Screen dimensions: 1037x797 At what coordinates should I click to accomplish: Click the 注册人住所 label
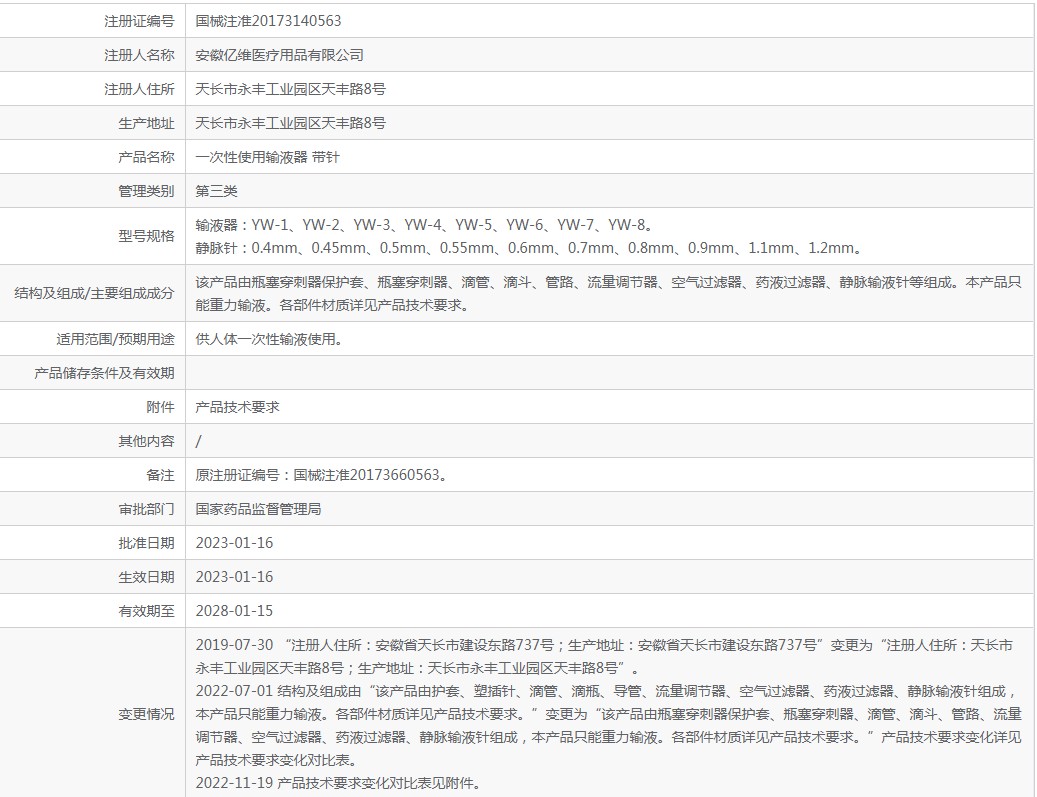139,89
